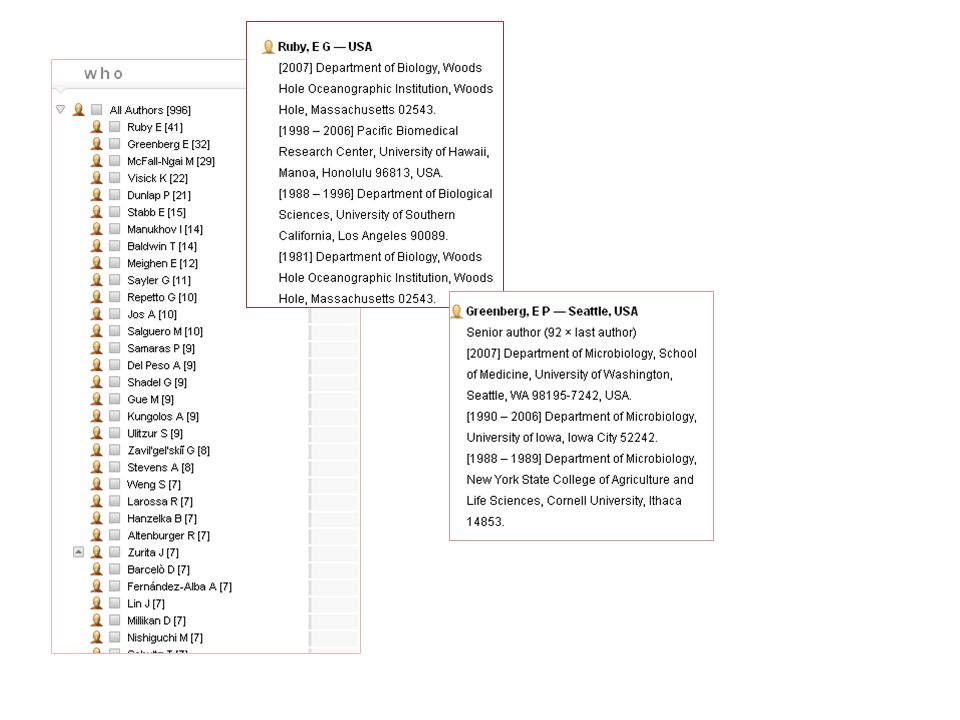
Task: Click 'Senior author (92 × last author)' text
Action: tap(551, 332)
